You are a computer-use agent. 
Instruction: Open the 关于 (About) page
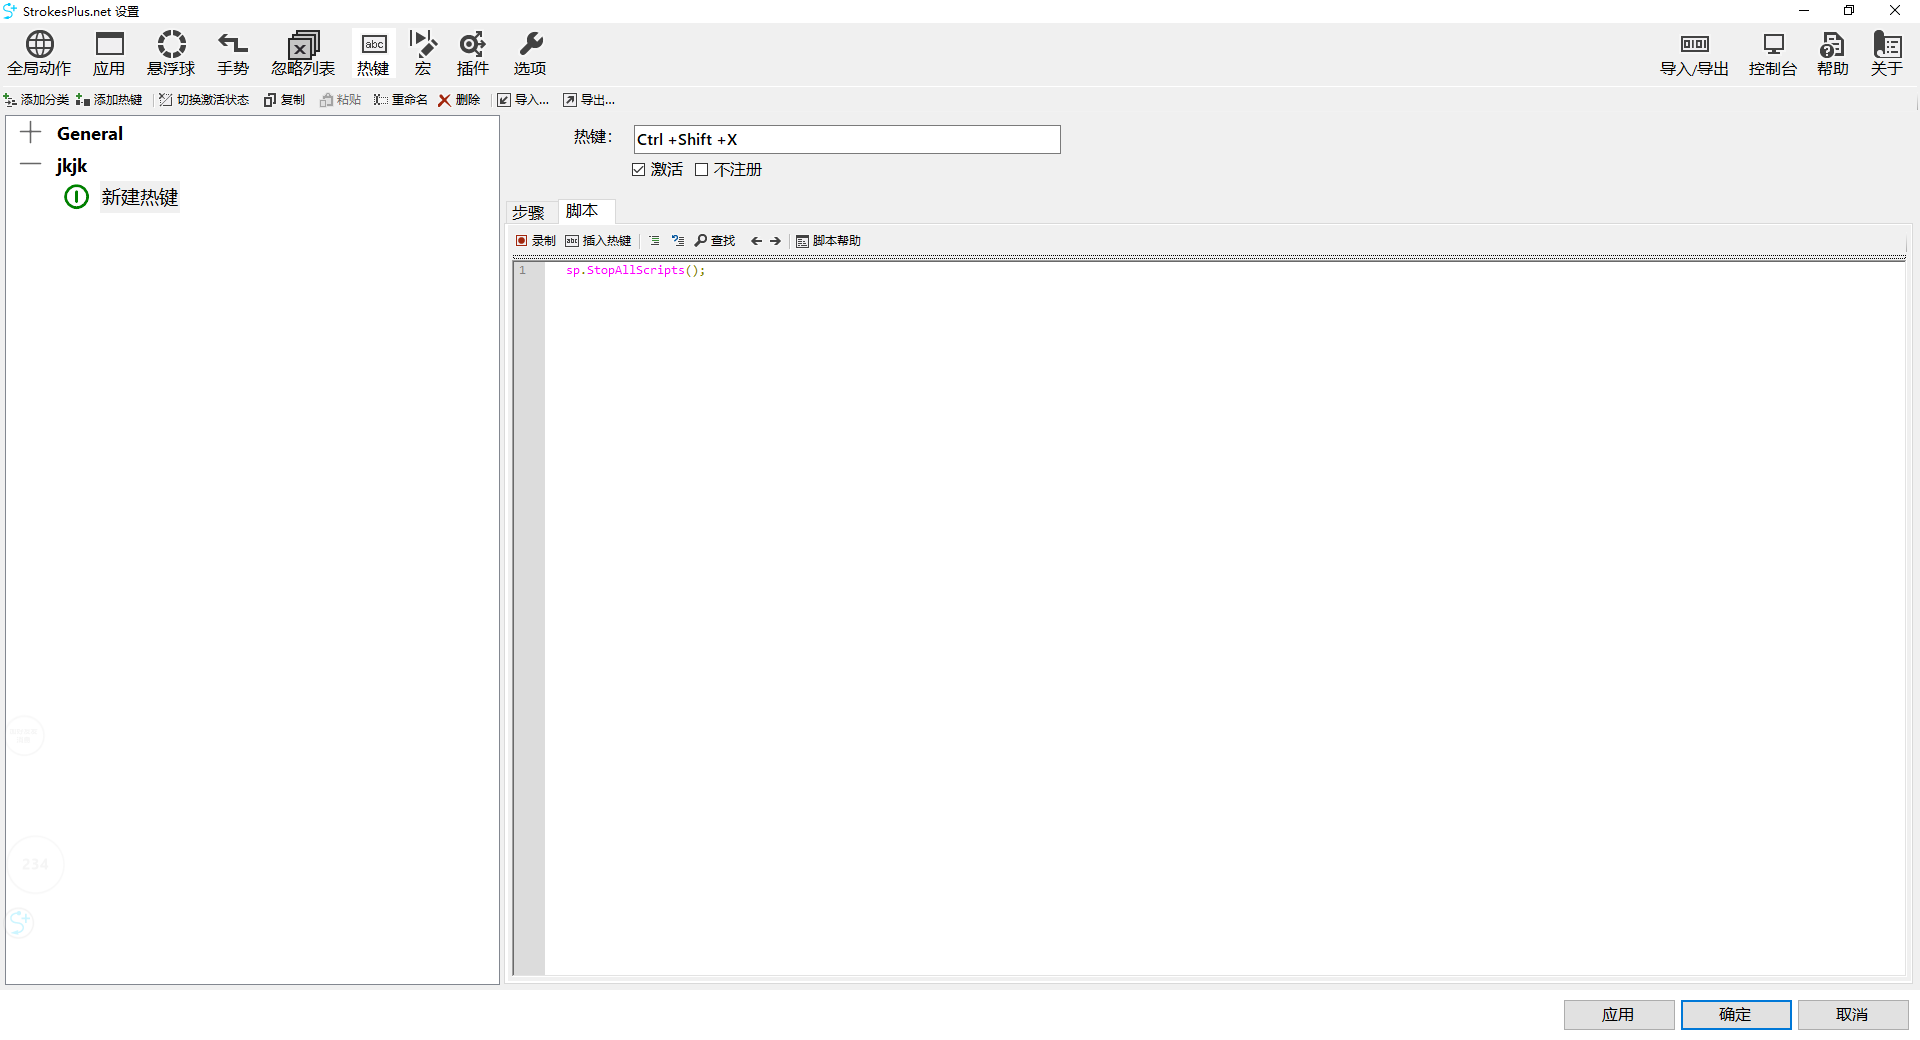click(x=1887, y=53)
